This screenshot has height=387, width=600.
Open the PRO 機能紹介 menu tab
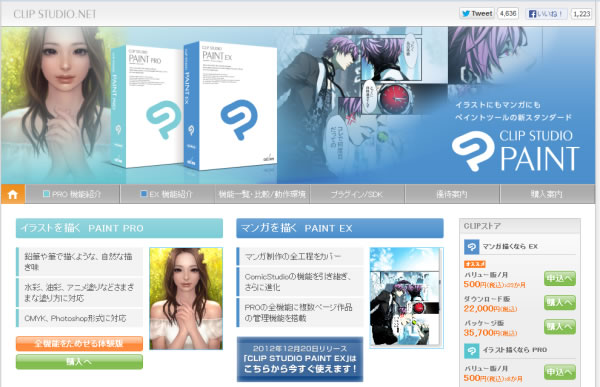coord(72,194)
